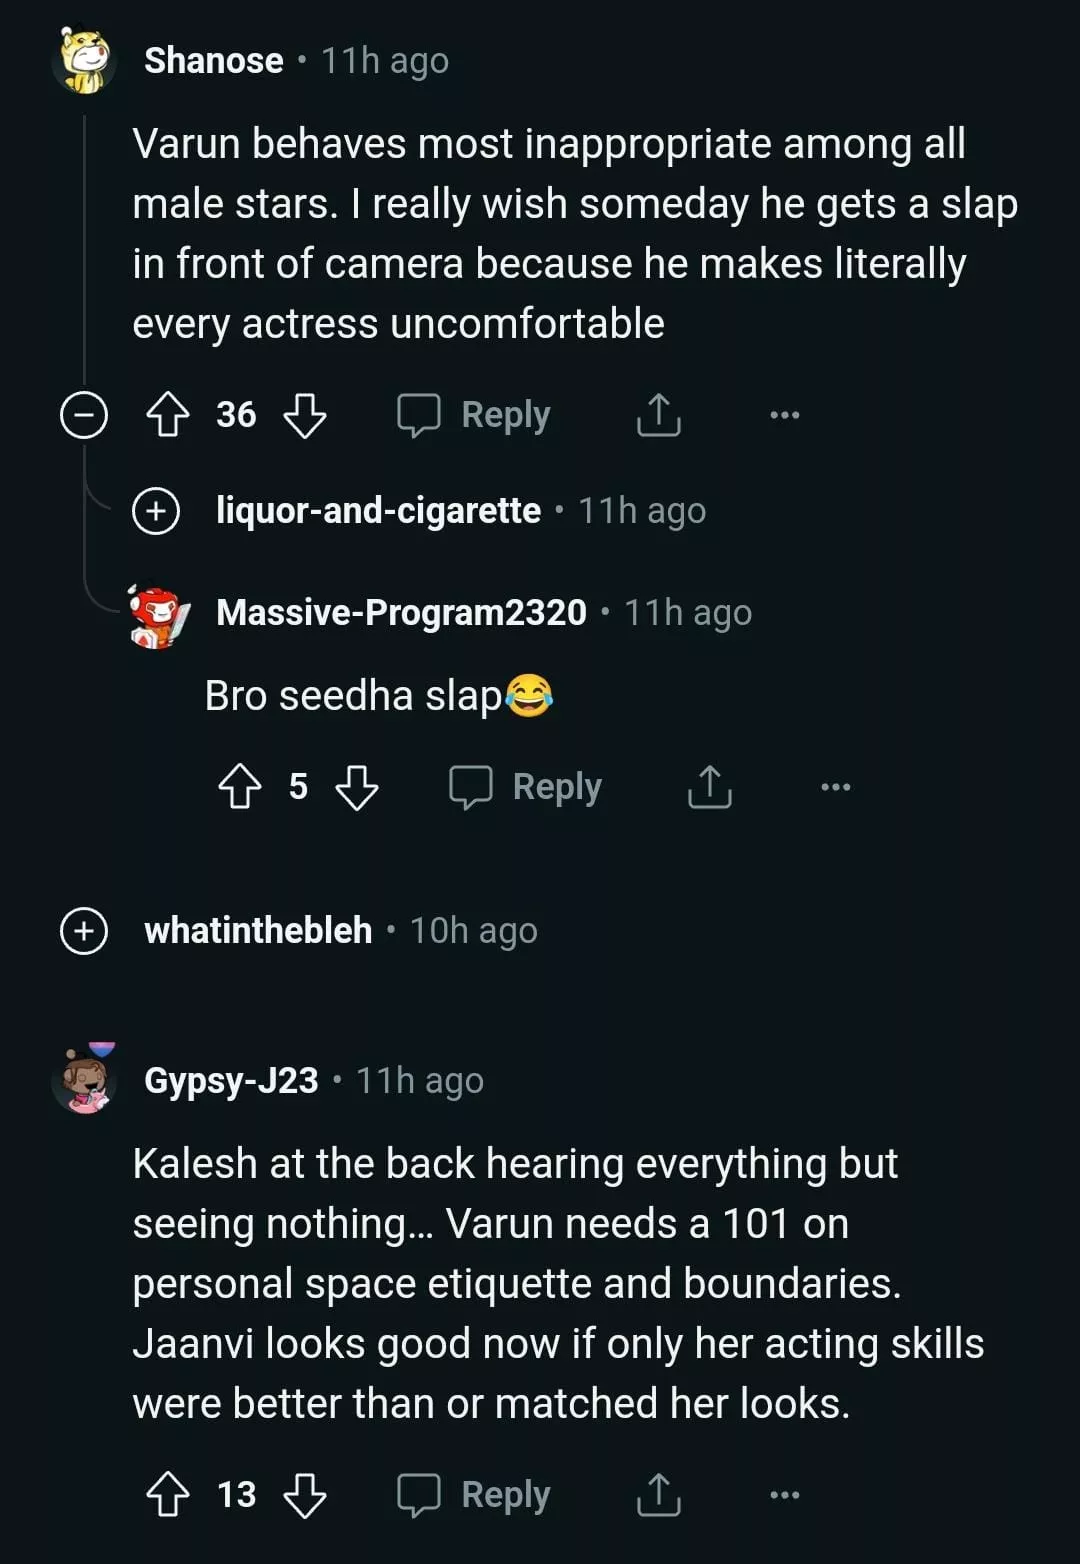
Task: Upvote Shanose's comment
Action: [x=168, y=415]
